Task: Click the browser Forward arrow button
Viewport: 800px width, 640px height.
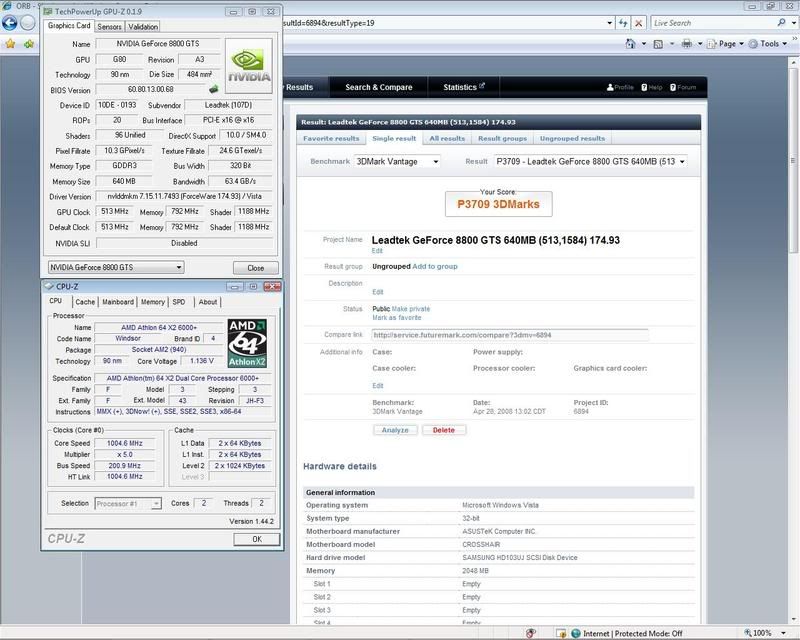Action: pyautogui.click(x=28, y=23)
